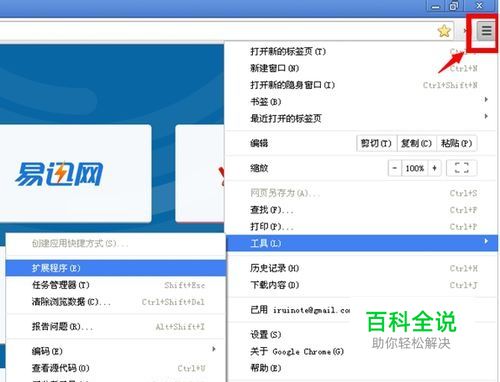Expand the highlighted 工具 (L) submenu
Screen dimensions: 500x382
coord(362,243)
